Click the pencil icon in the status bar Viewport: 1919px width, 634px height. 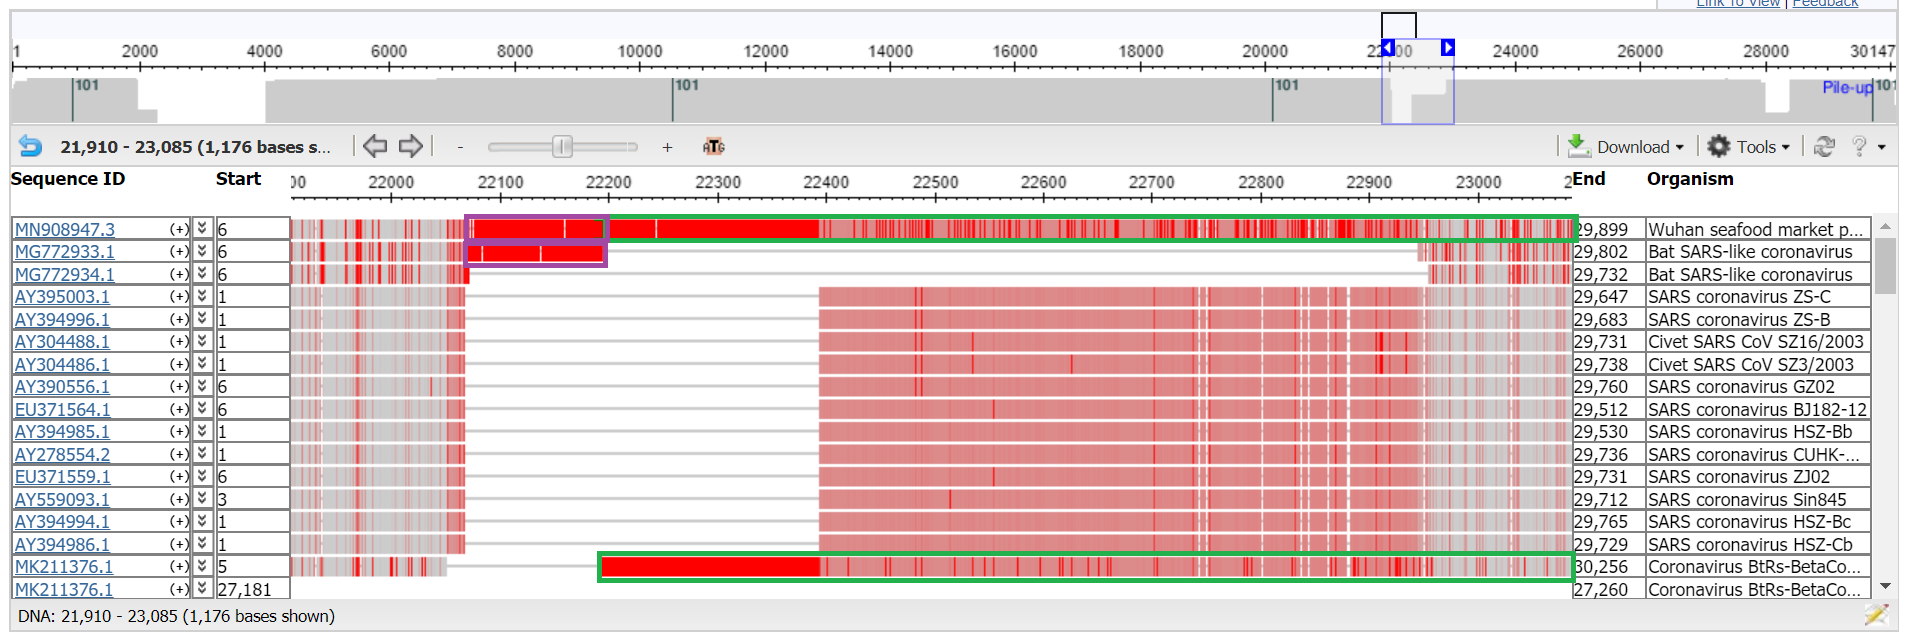[1876, 615]
